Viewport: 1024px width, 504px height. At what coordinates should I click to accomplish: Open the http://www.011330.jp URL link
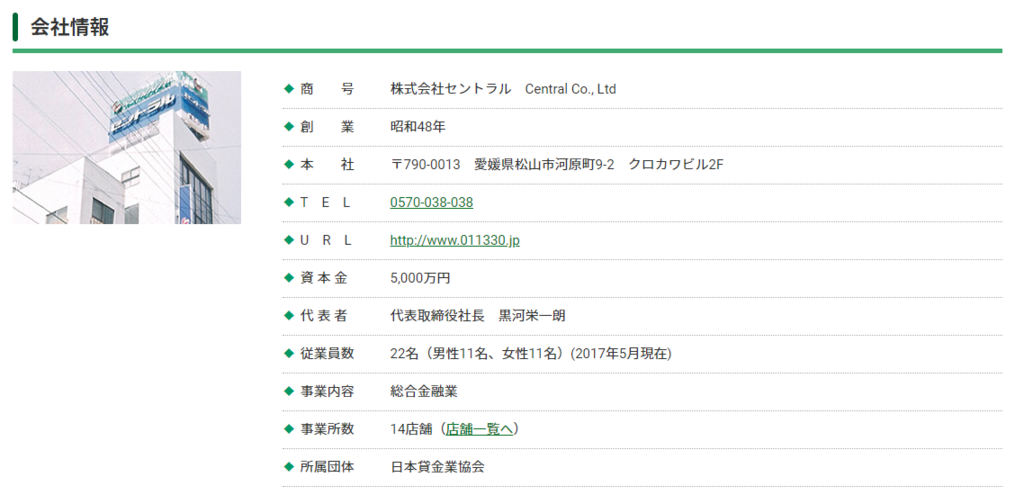click(455, 240)
